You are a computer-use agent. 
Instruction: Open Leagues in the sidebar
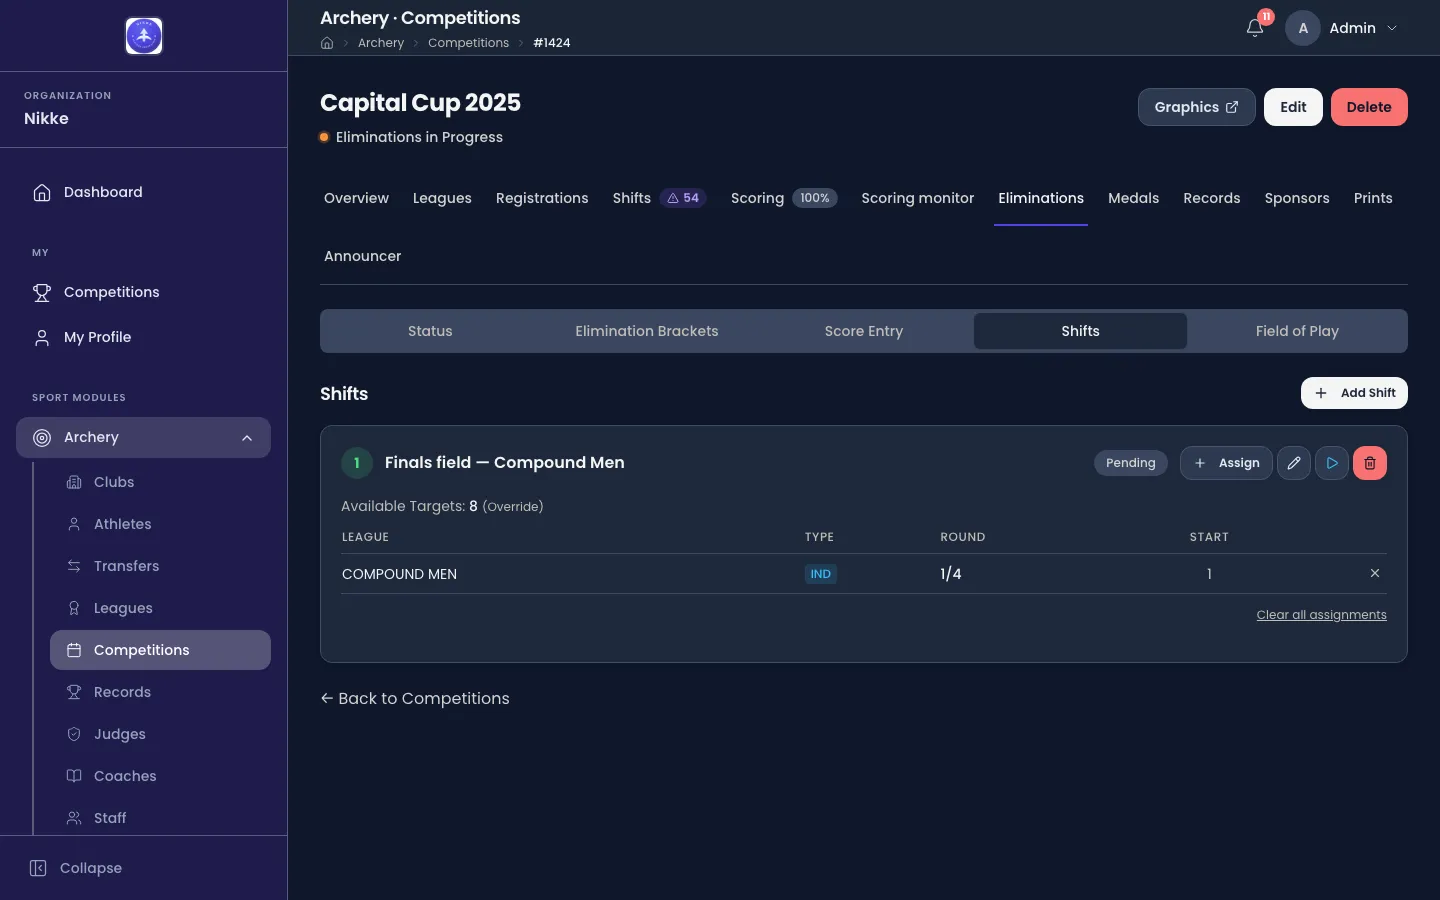[160, 608]
